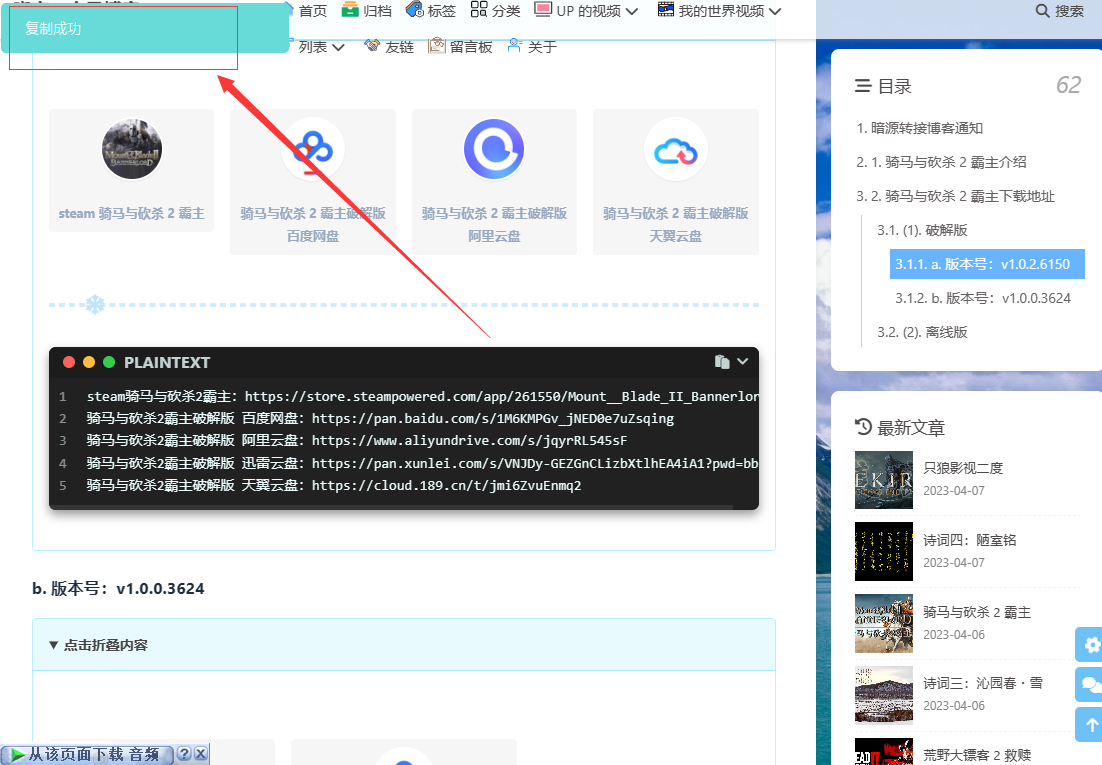
Task: Copy the PLAINTEXT code block contents
Action: coord(721,362)
